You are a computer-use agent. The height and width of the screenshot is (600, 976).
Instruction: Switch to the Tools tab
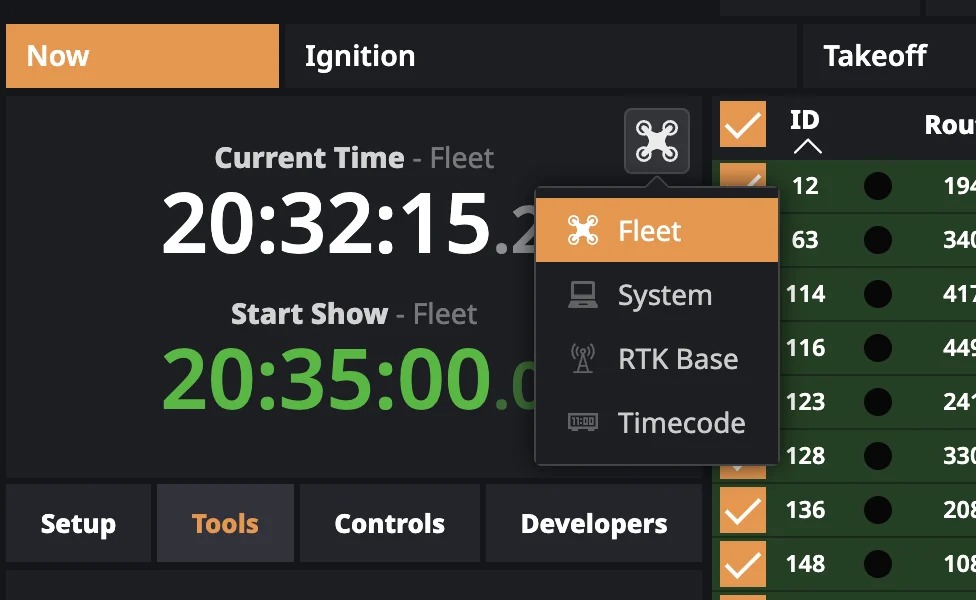[225, 523]
